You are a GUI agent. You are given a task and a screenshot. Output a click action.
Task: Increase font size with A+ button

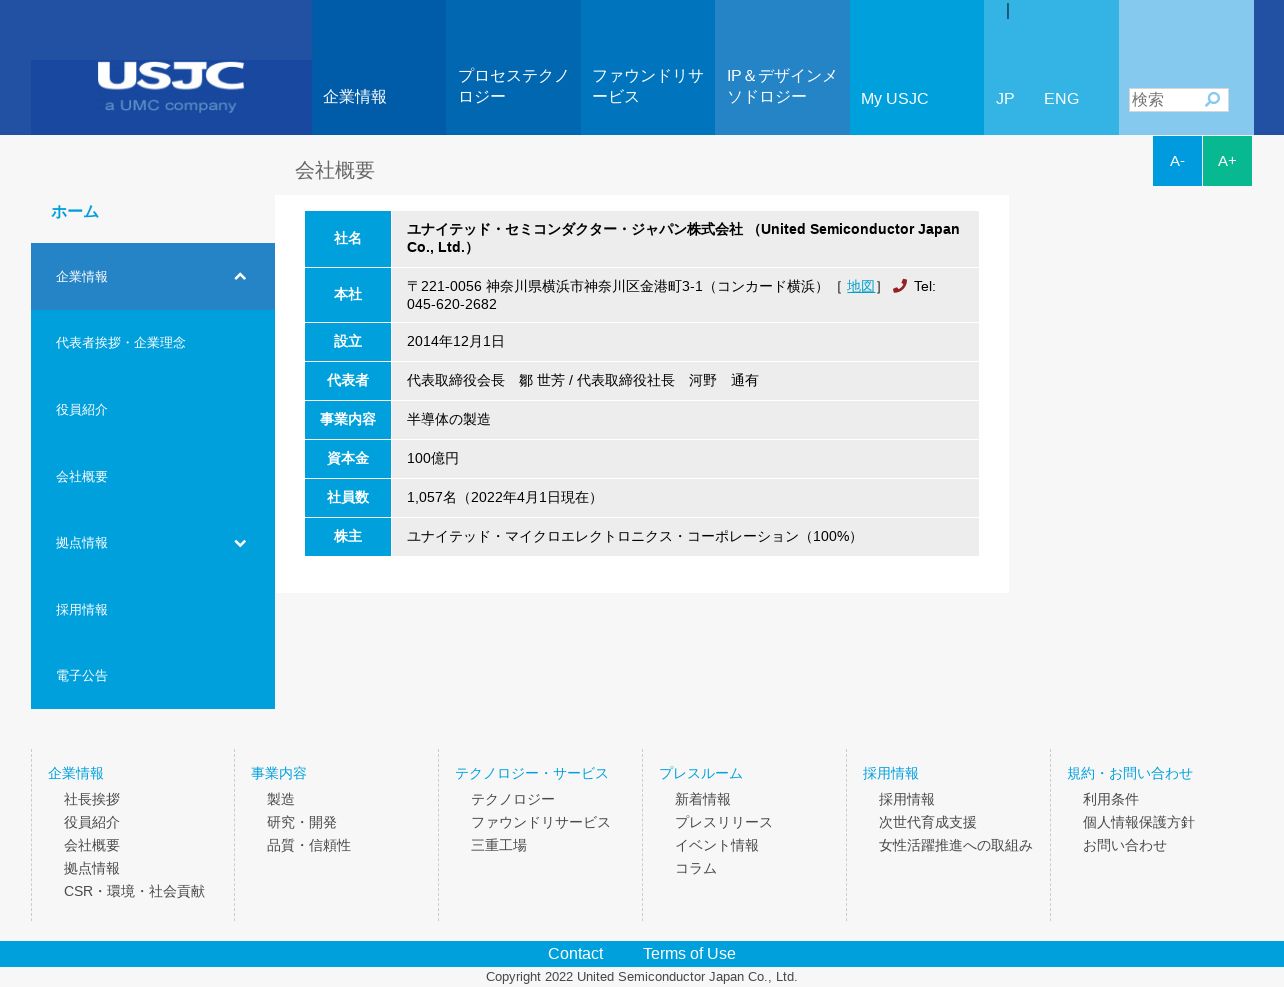point(1227,161)
